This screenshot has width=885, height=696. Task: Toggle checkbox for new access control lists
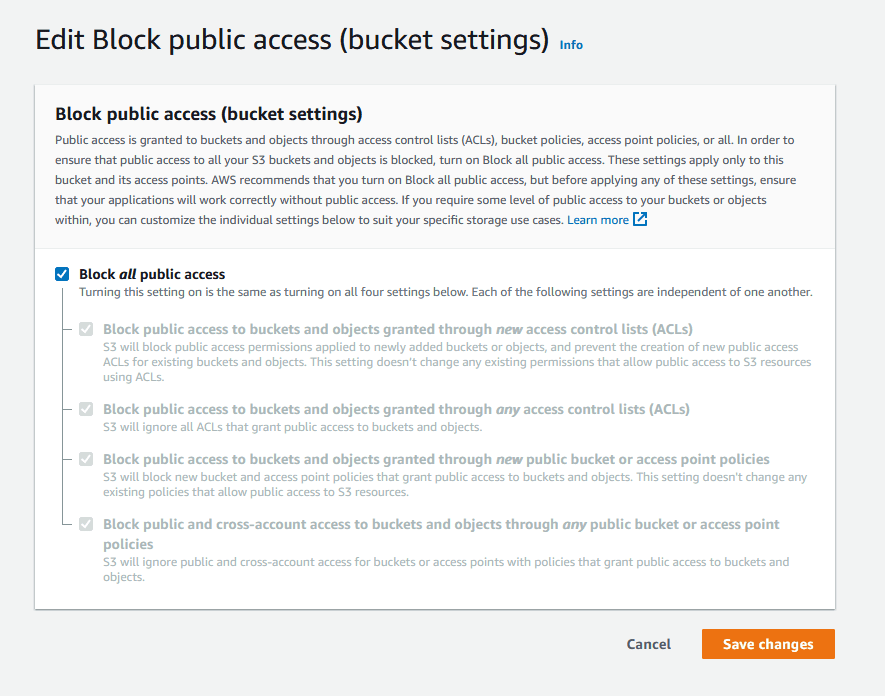(x=86, y=329)
